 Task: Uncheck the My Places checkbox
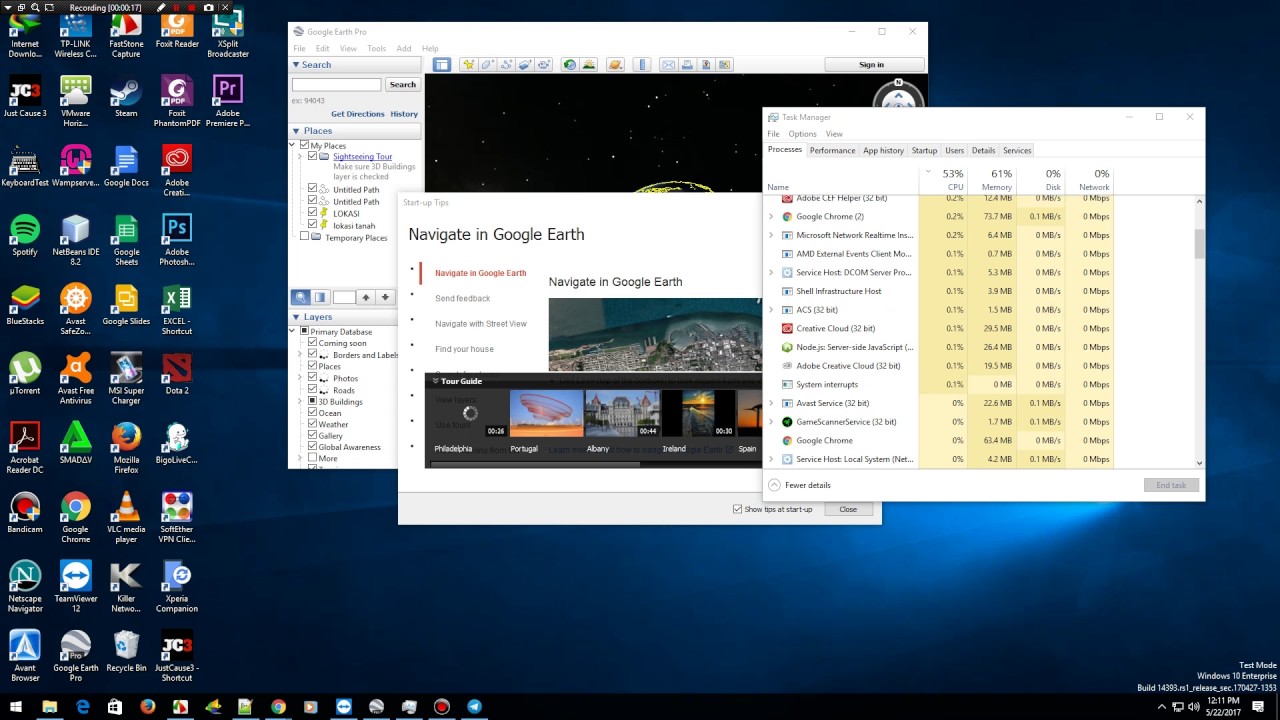304,146
